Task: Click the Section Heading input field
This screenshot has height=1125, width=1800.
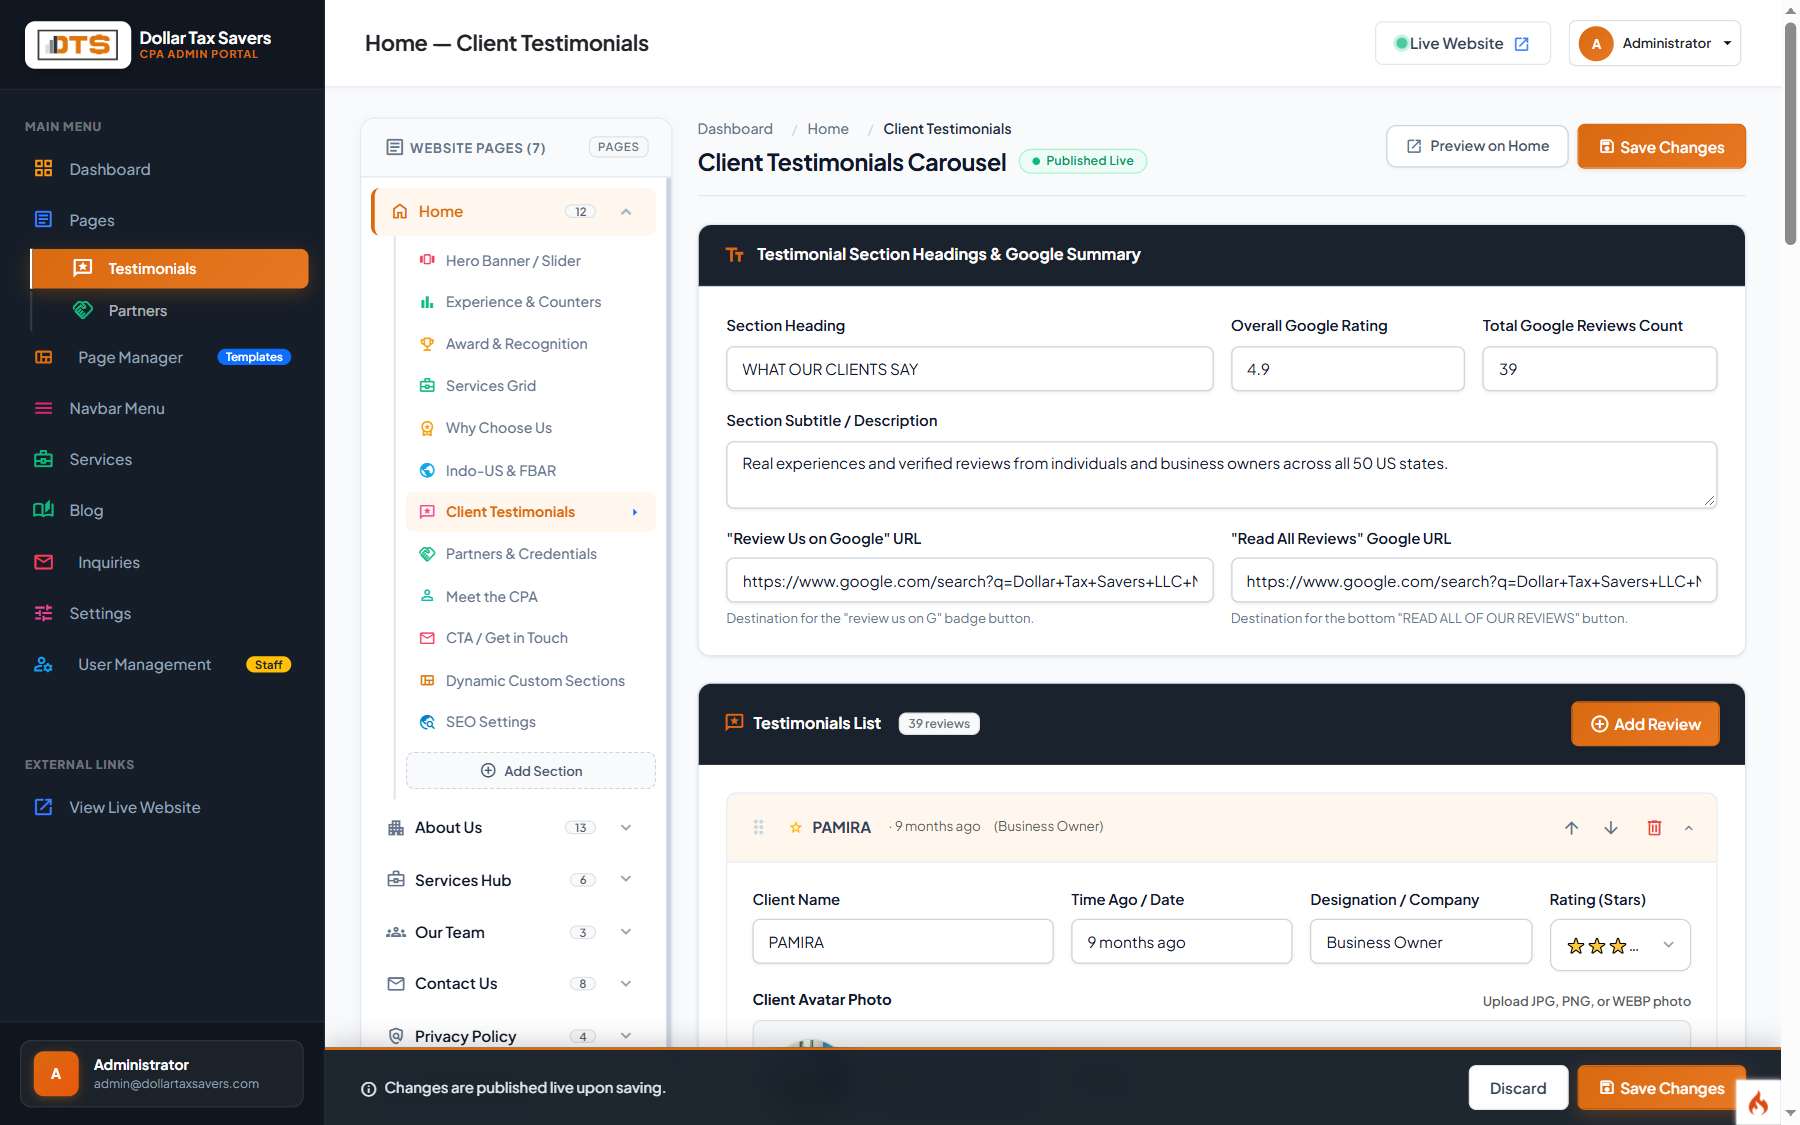Action: point(970,369)
